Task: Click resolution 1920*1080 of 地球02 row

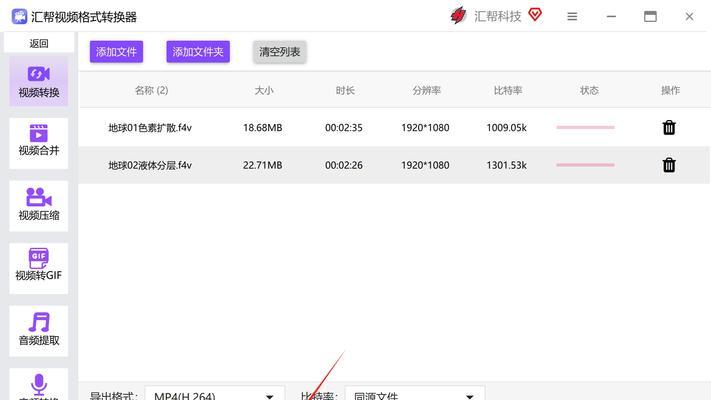Action: click(425, 166)
